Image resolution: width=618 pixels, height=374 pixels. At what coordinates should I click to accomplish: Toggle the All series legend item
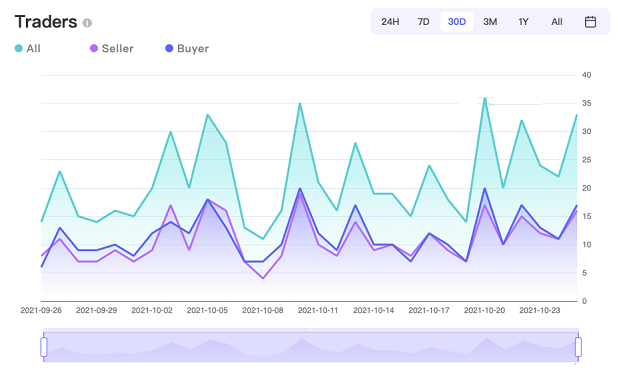click(x=28, y=48)
